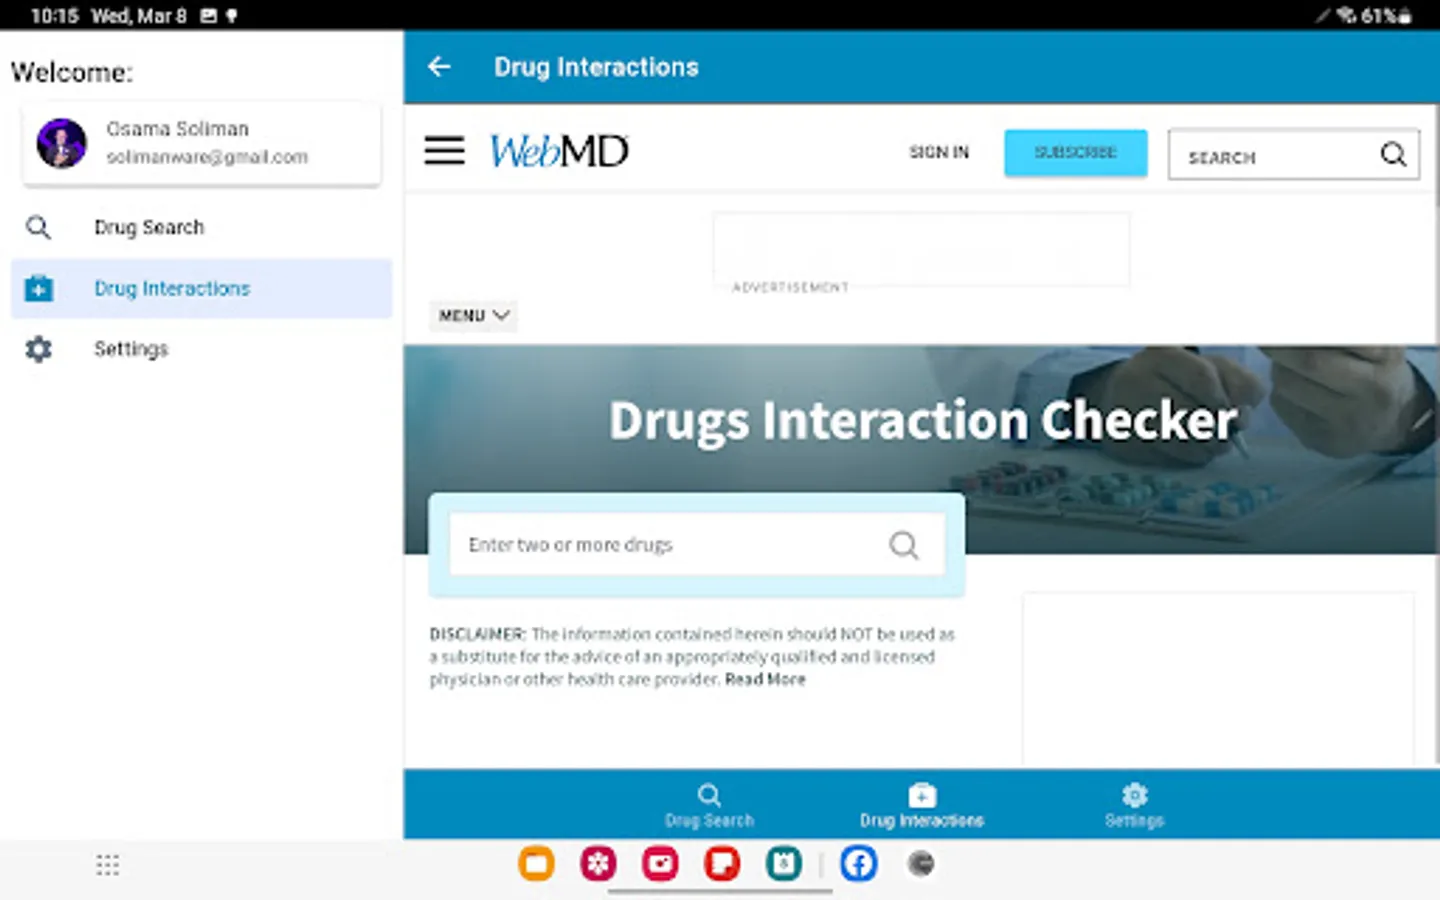
Task: Click Read More in the disclaimer
Action: pos(765,680)
